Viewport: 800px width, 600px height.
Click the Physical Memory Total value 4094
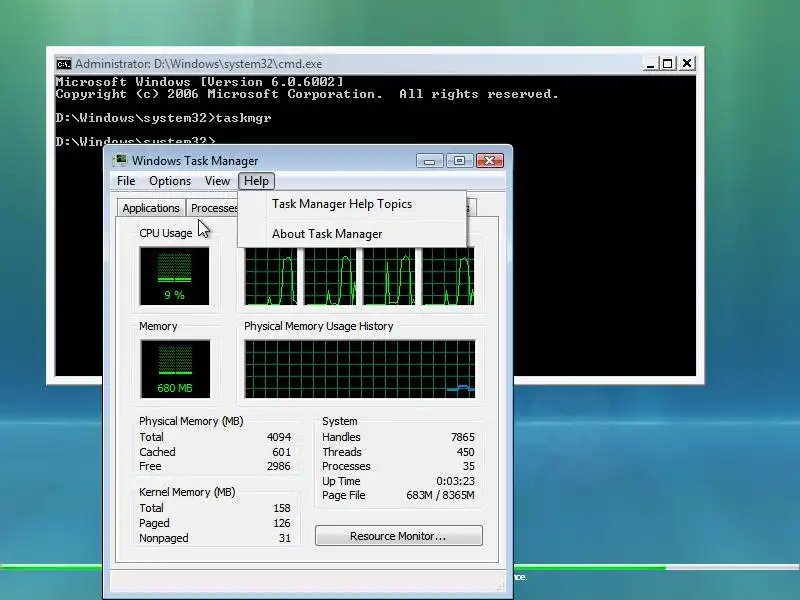(x=279, y=437)
